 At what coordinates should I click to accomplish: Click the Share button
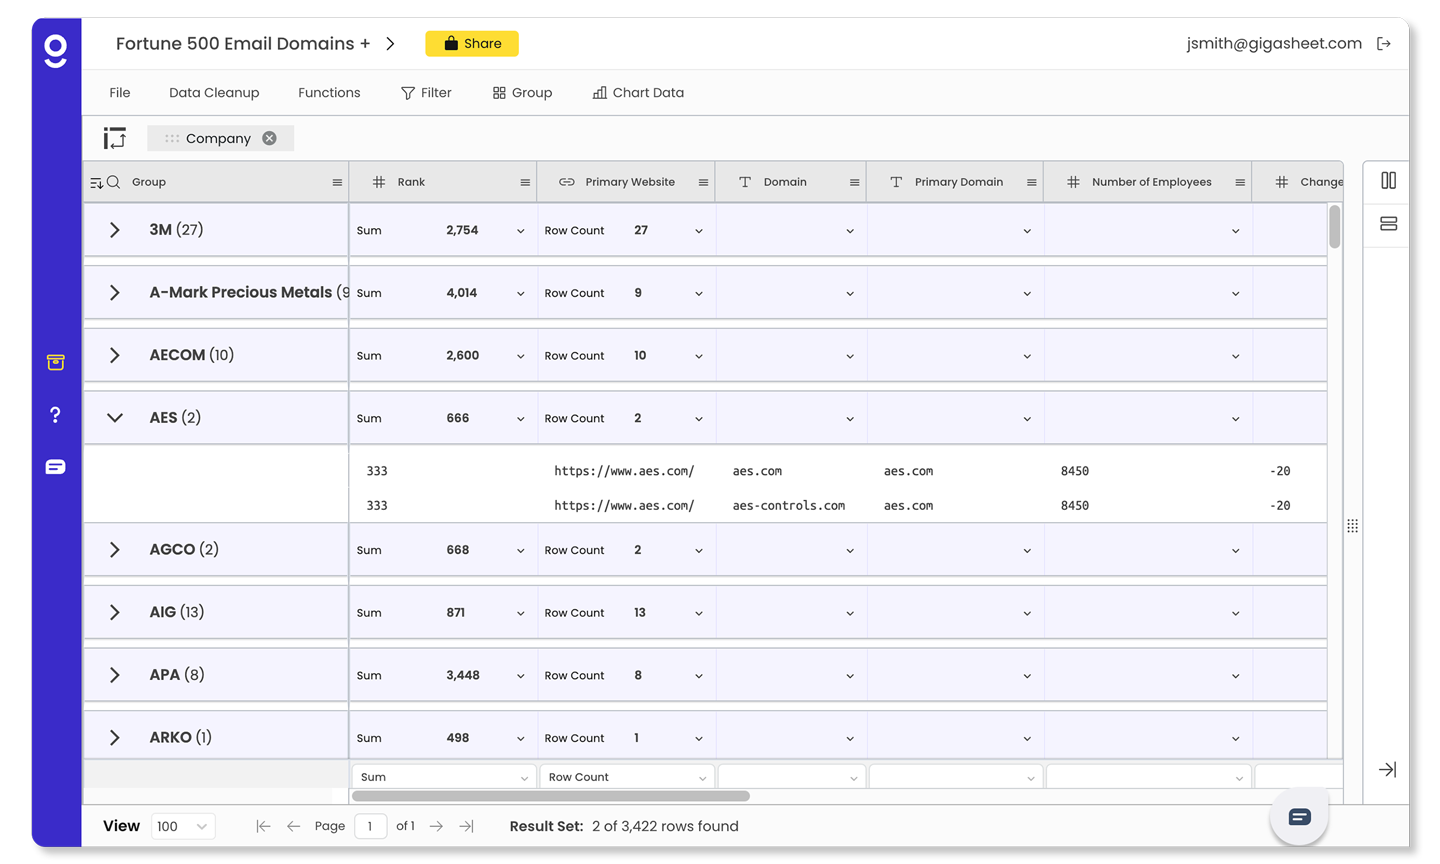[471, 43]
